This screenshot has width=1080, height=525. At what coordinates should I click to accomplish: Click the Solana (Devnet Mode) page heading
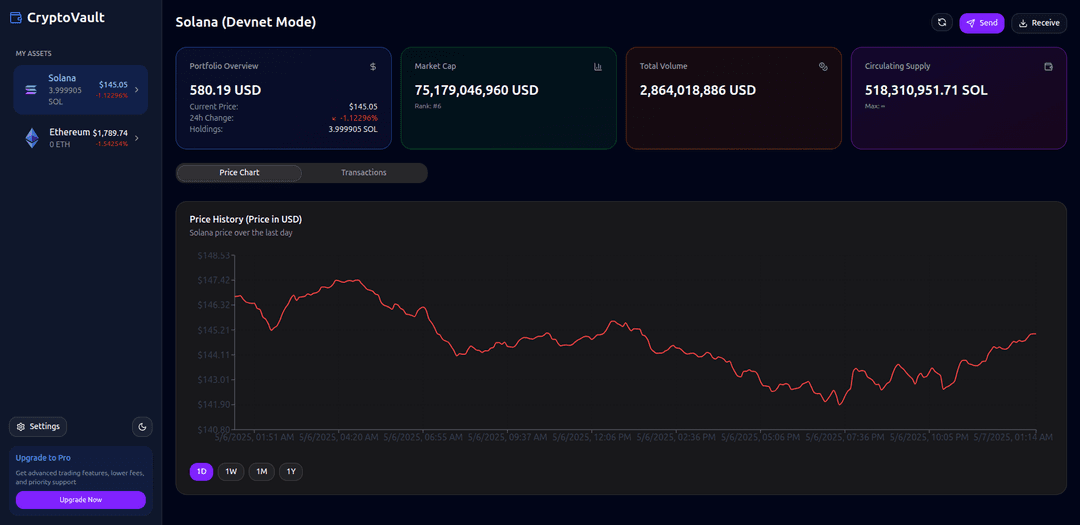246,22
